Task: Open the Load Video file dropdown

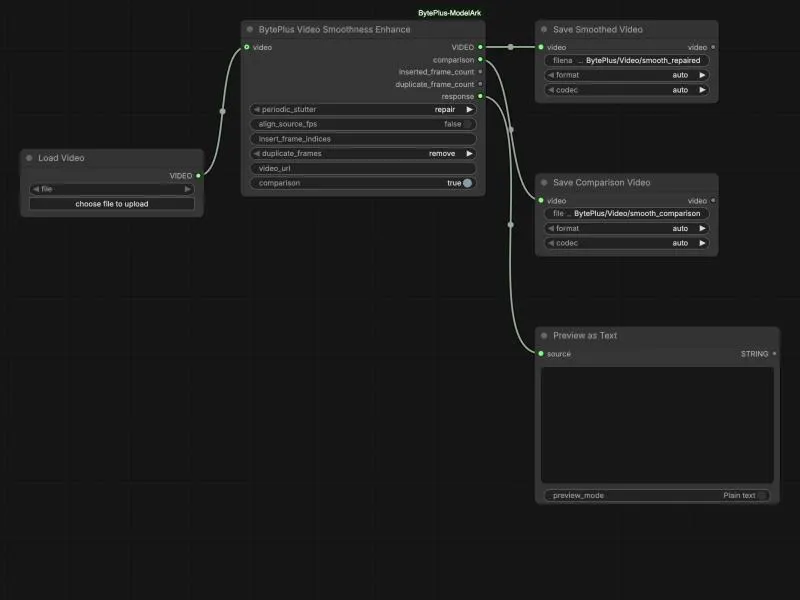Action: (x=112, y=189)
